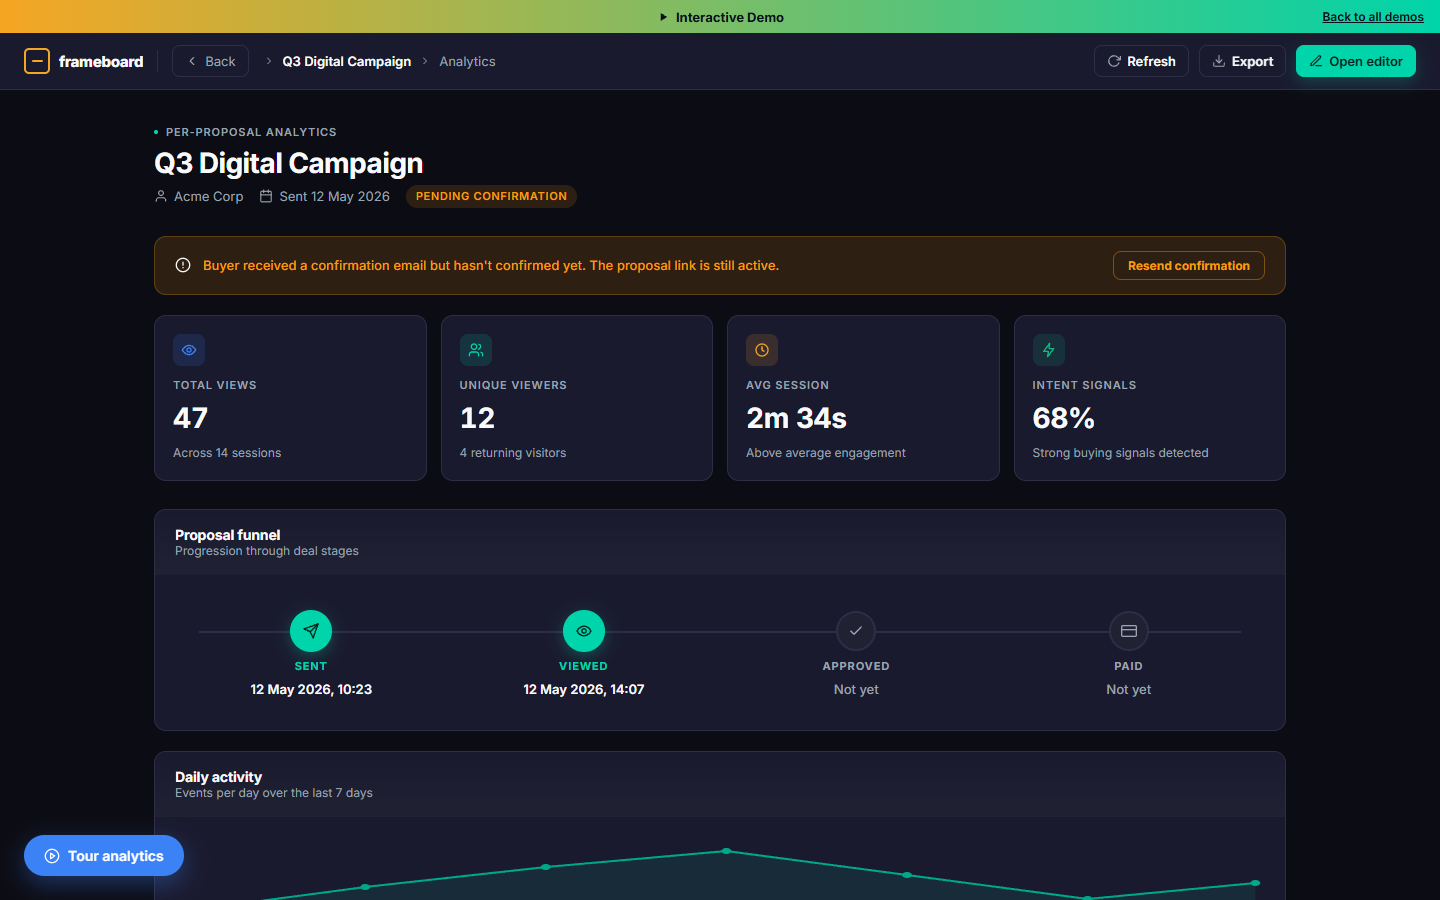Screen dimensions: 1440x900
Task: Select the Analytics breadcrumb item
Action: tap(467, 61)
